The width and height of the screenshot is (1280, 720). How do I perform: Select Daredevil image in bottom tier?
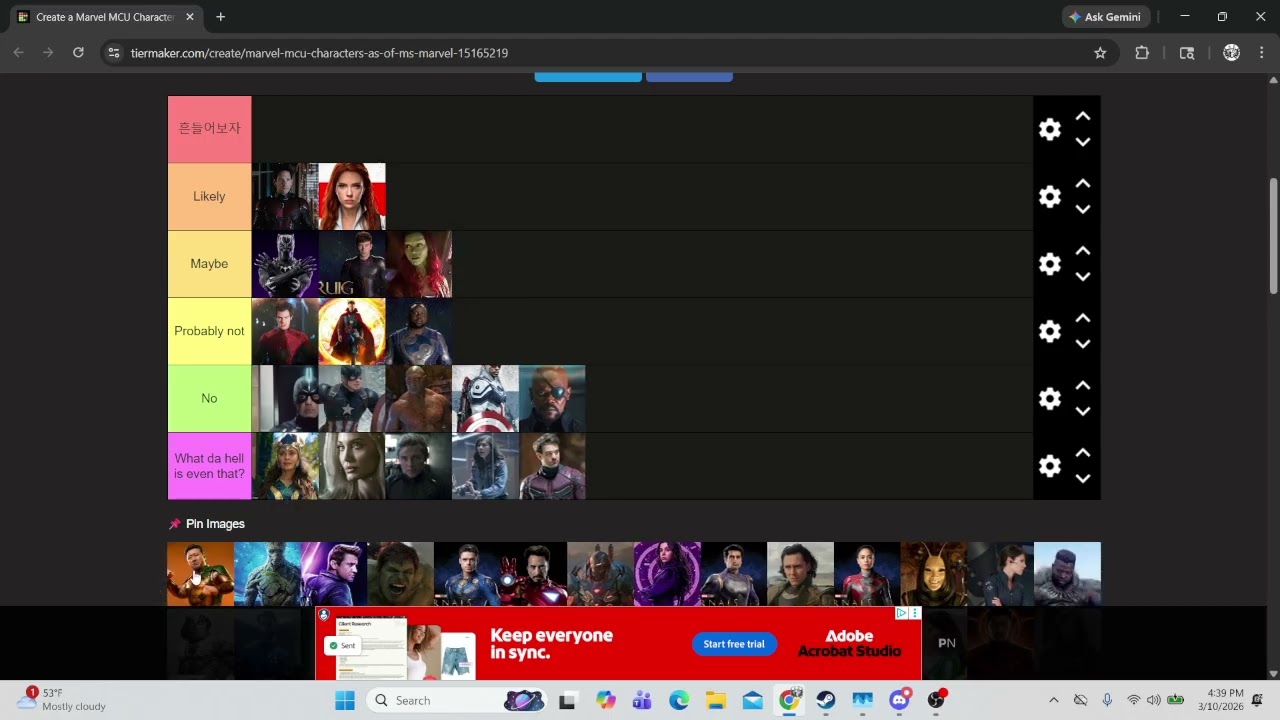coord(552,466)
